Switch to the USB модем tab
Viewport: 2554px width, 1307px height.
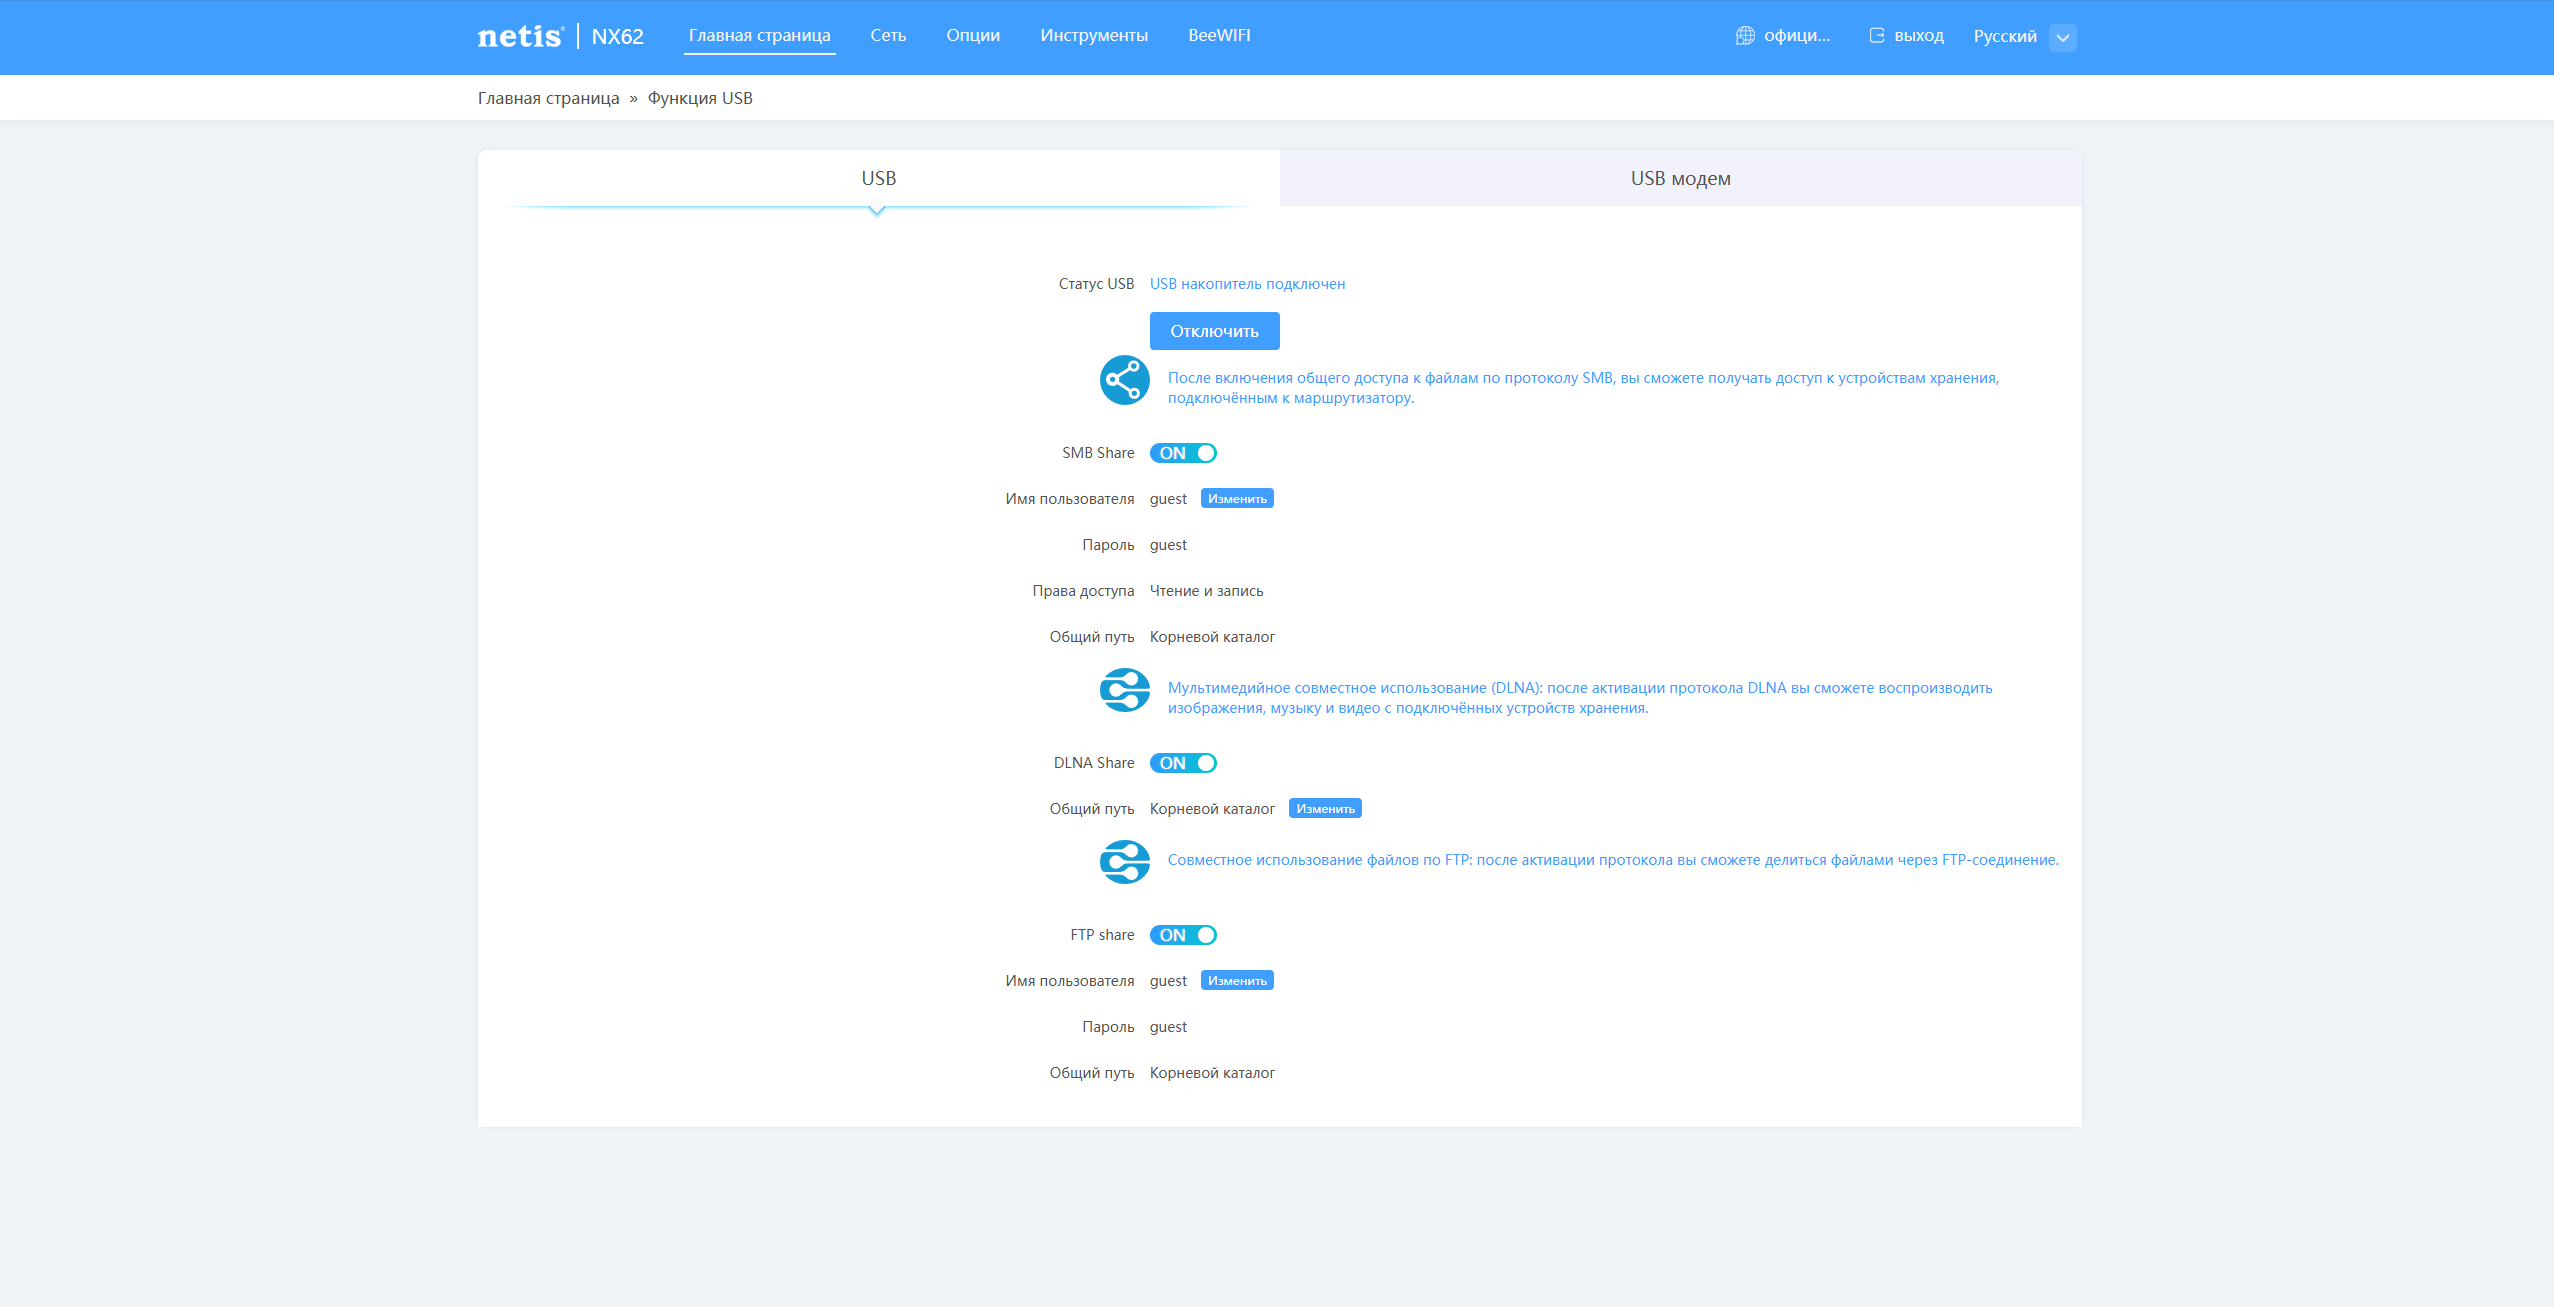tap(1680, 178)
